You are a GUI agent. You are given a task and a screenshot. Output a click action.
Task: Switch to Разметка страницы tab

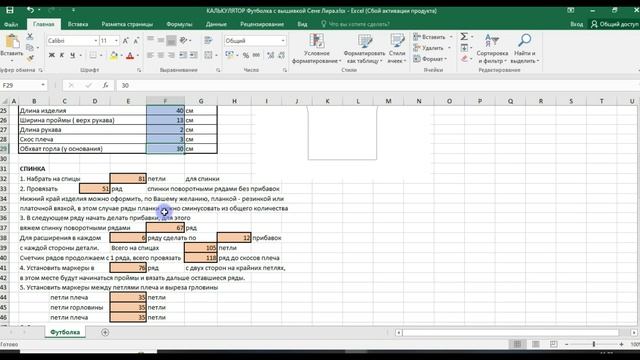tap(127, 24)
